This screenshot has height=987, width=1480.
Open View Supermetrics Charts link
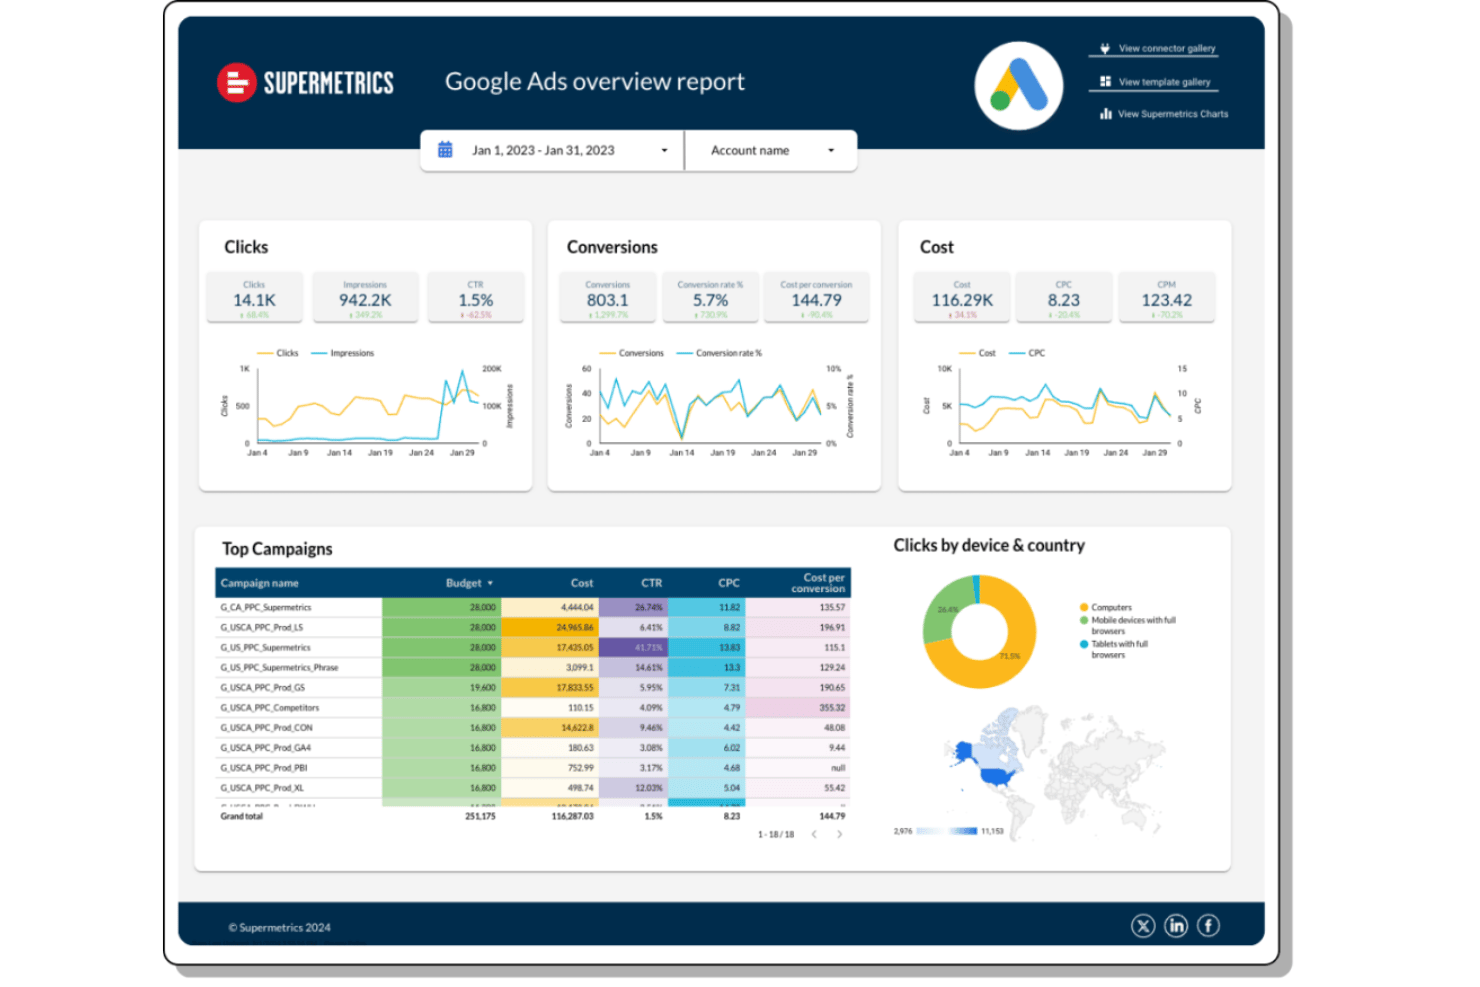point(1173,114)
